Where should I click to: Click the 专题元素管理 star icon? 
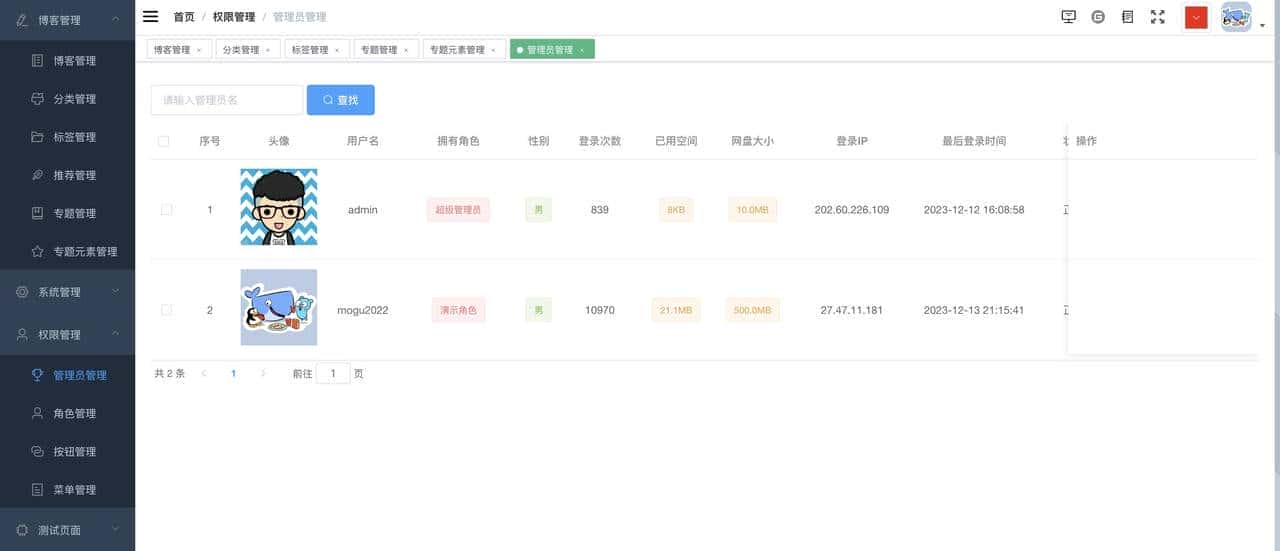click(37, 251)
